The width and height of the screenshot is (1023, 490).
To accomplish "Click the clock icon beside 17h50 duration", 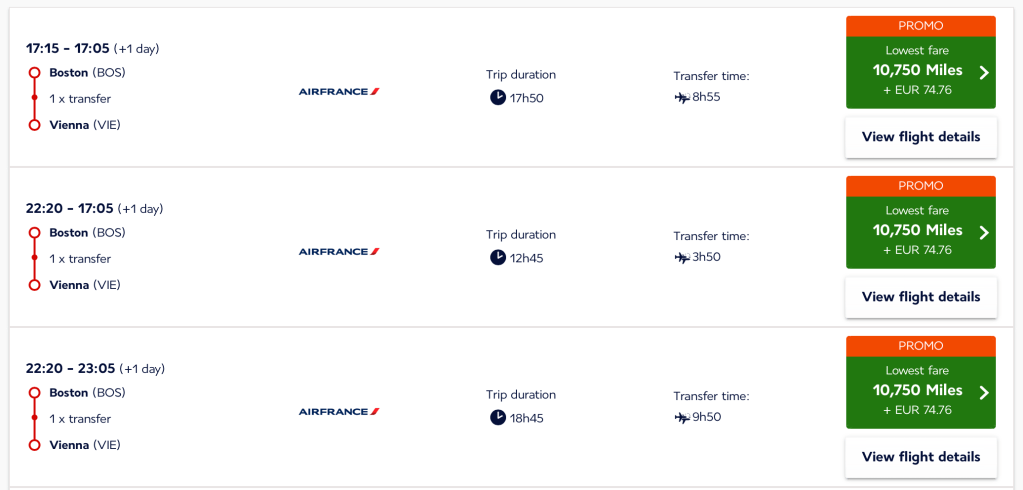I will pos(498,97).
